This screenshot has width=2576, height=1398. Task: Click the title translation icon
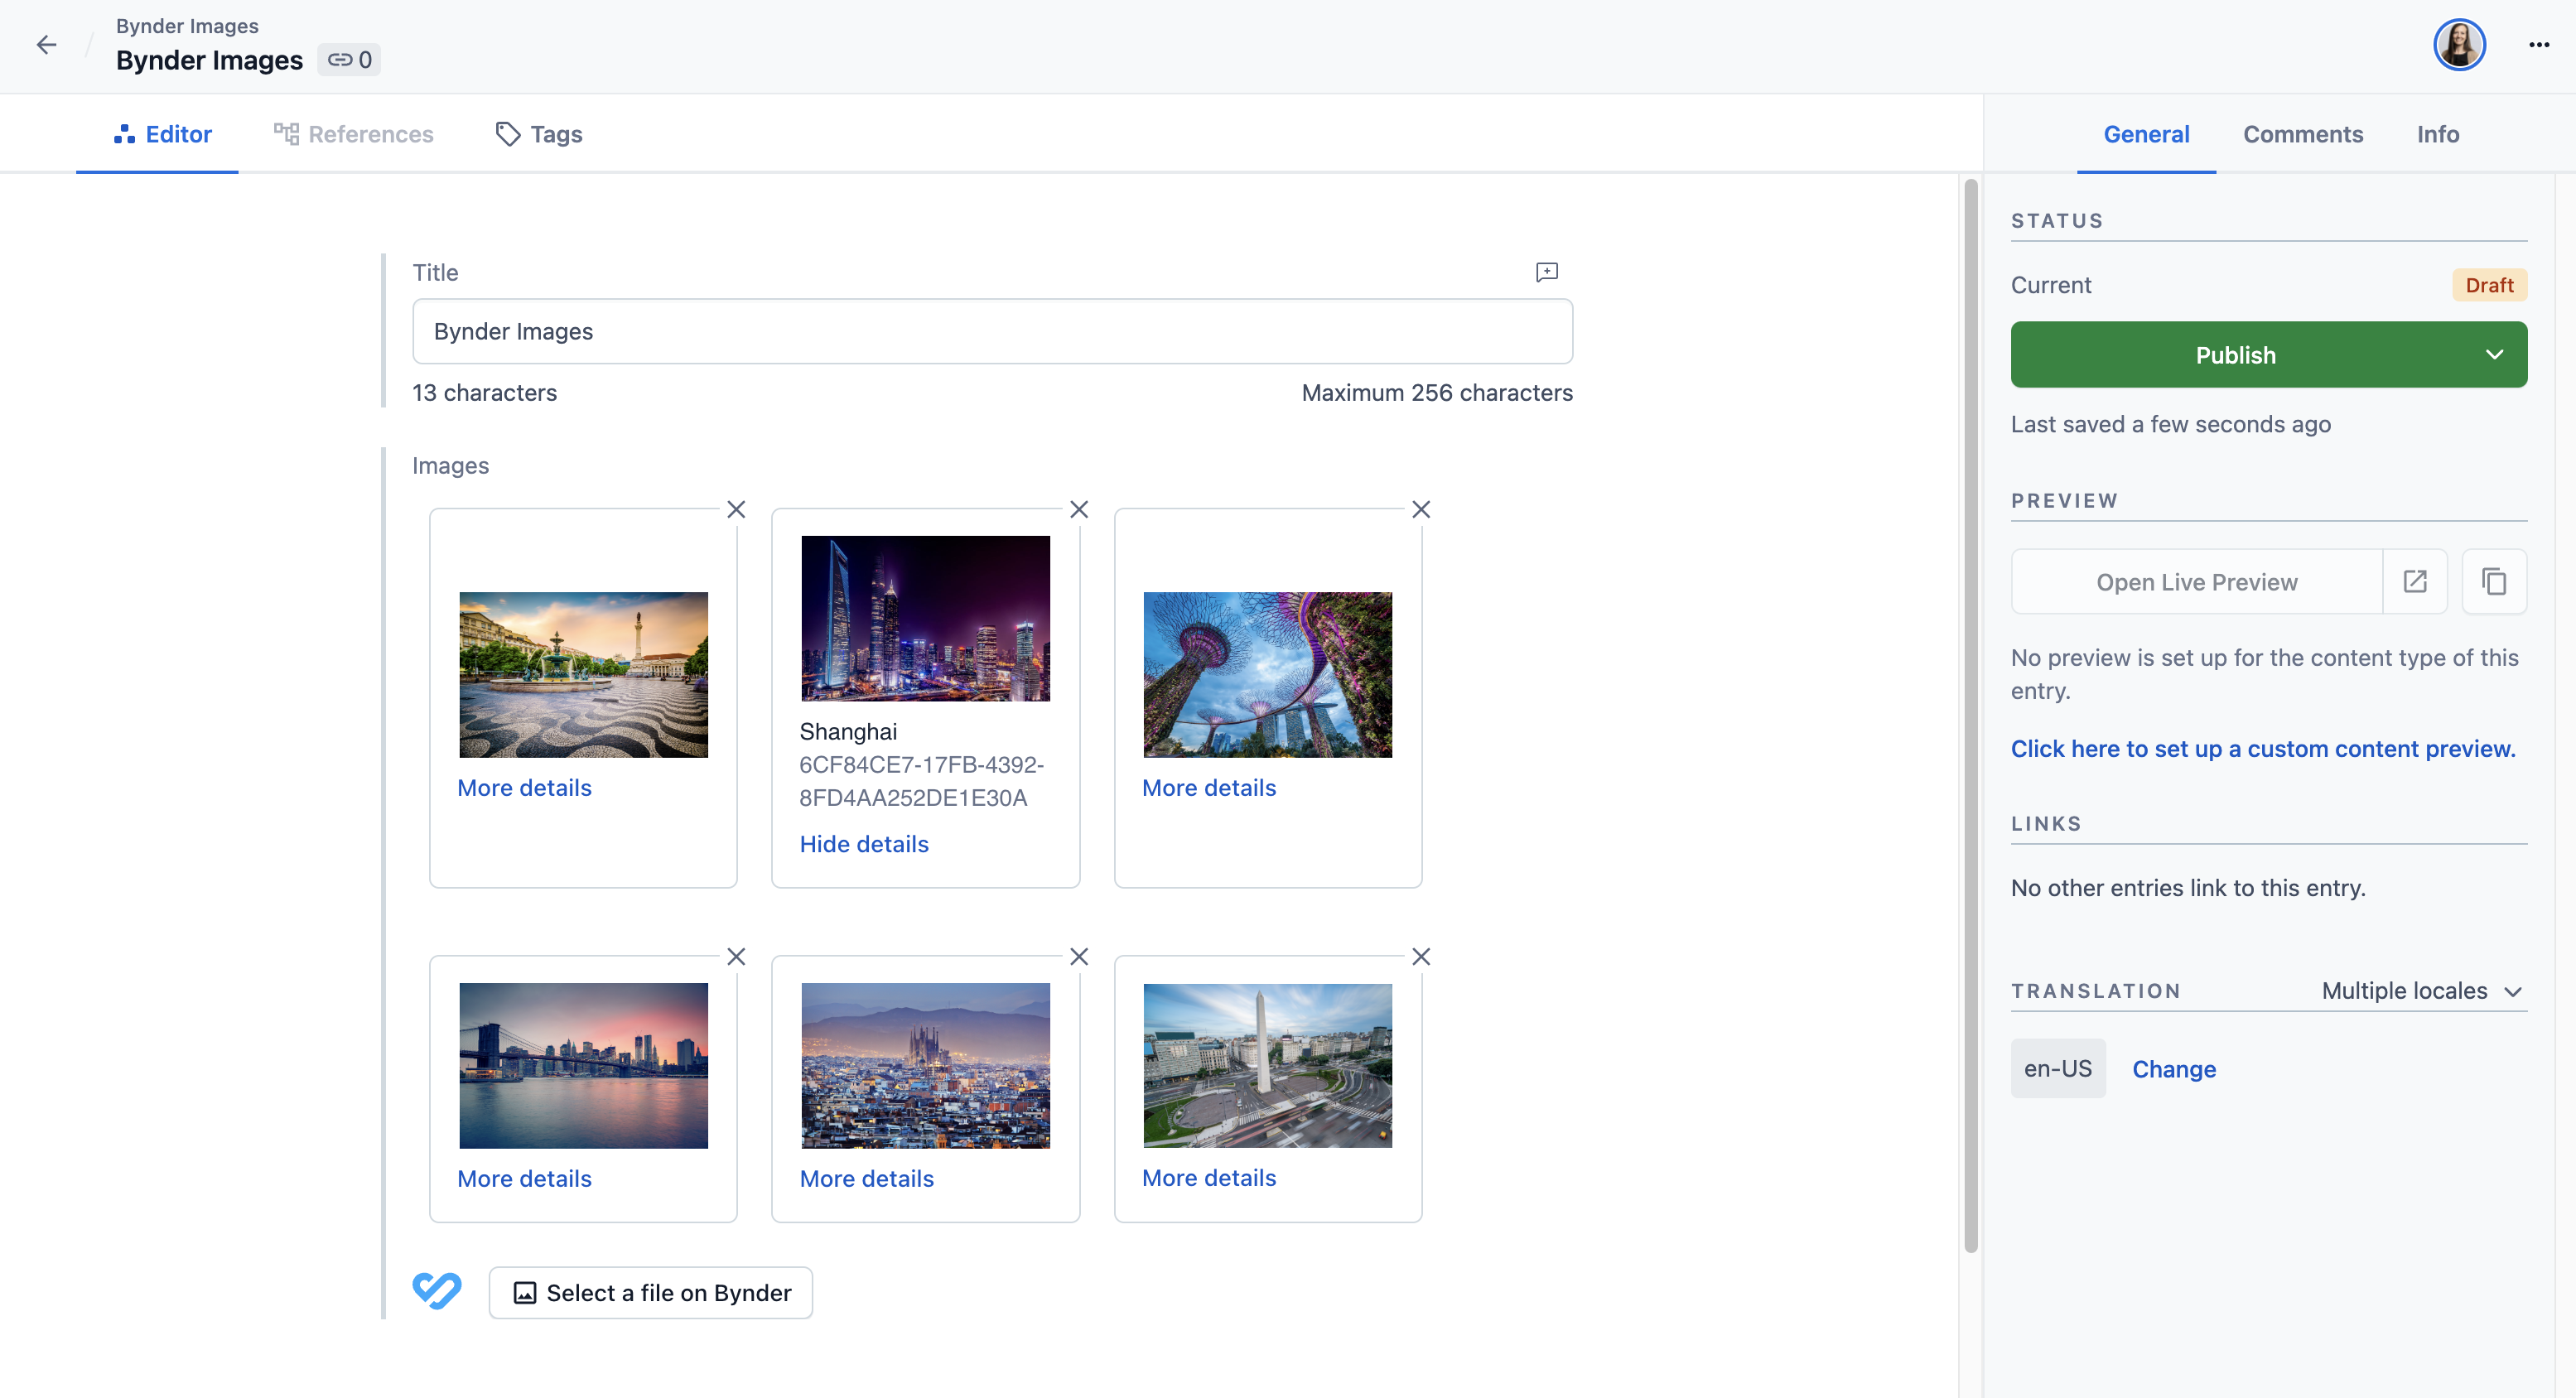1546,272
